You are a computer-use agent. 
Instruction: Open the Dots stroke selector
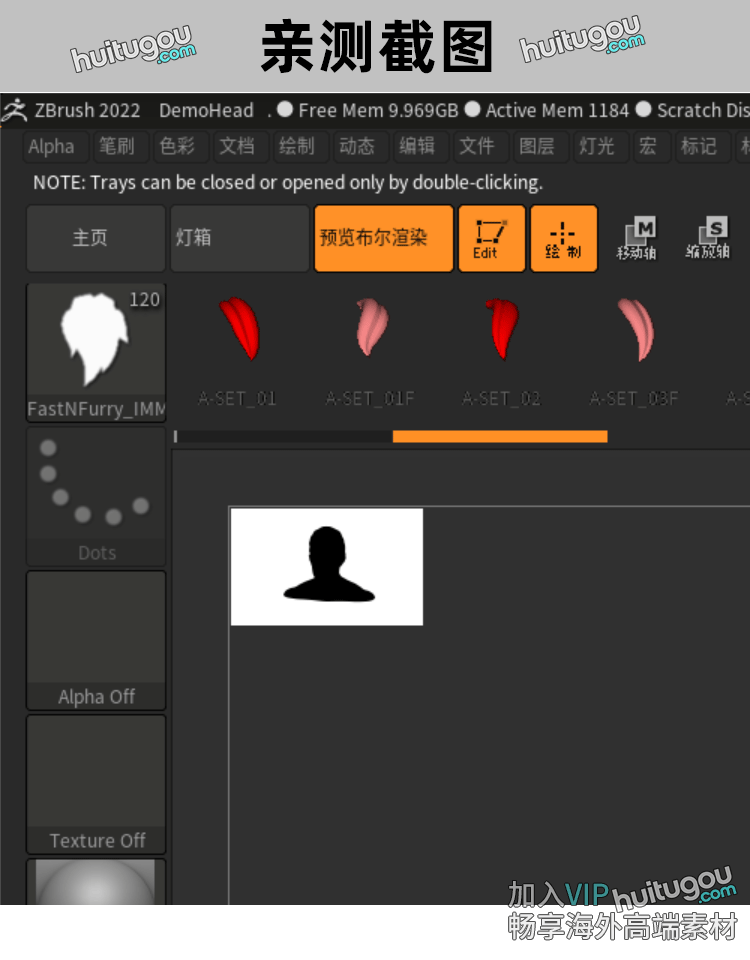(96, 497)
